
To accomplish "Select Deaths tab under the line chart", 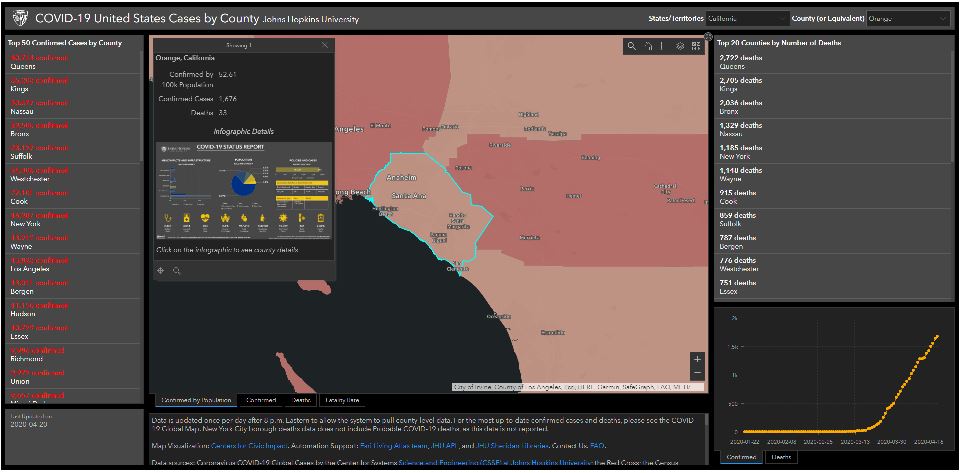I will (x=780, y=457).
